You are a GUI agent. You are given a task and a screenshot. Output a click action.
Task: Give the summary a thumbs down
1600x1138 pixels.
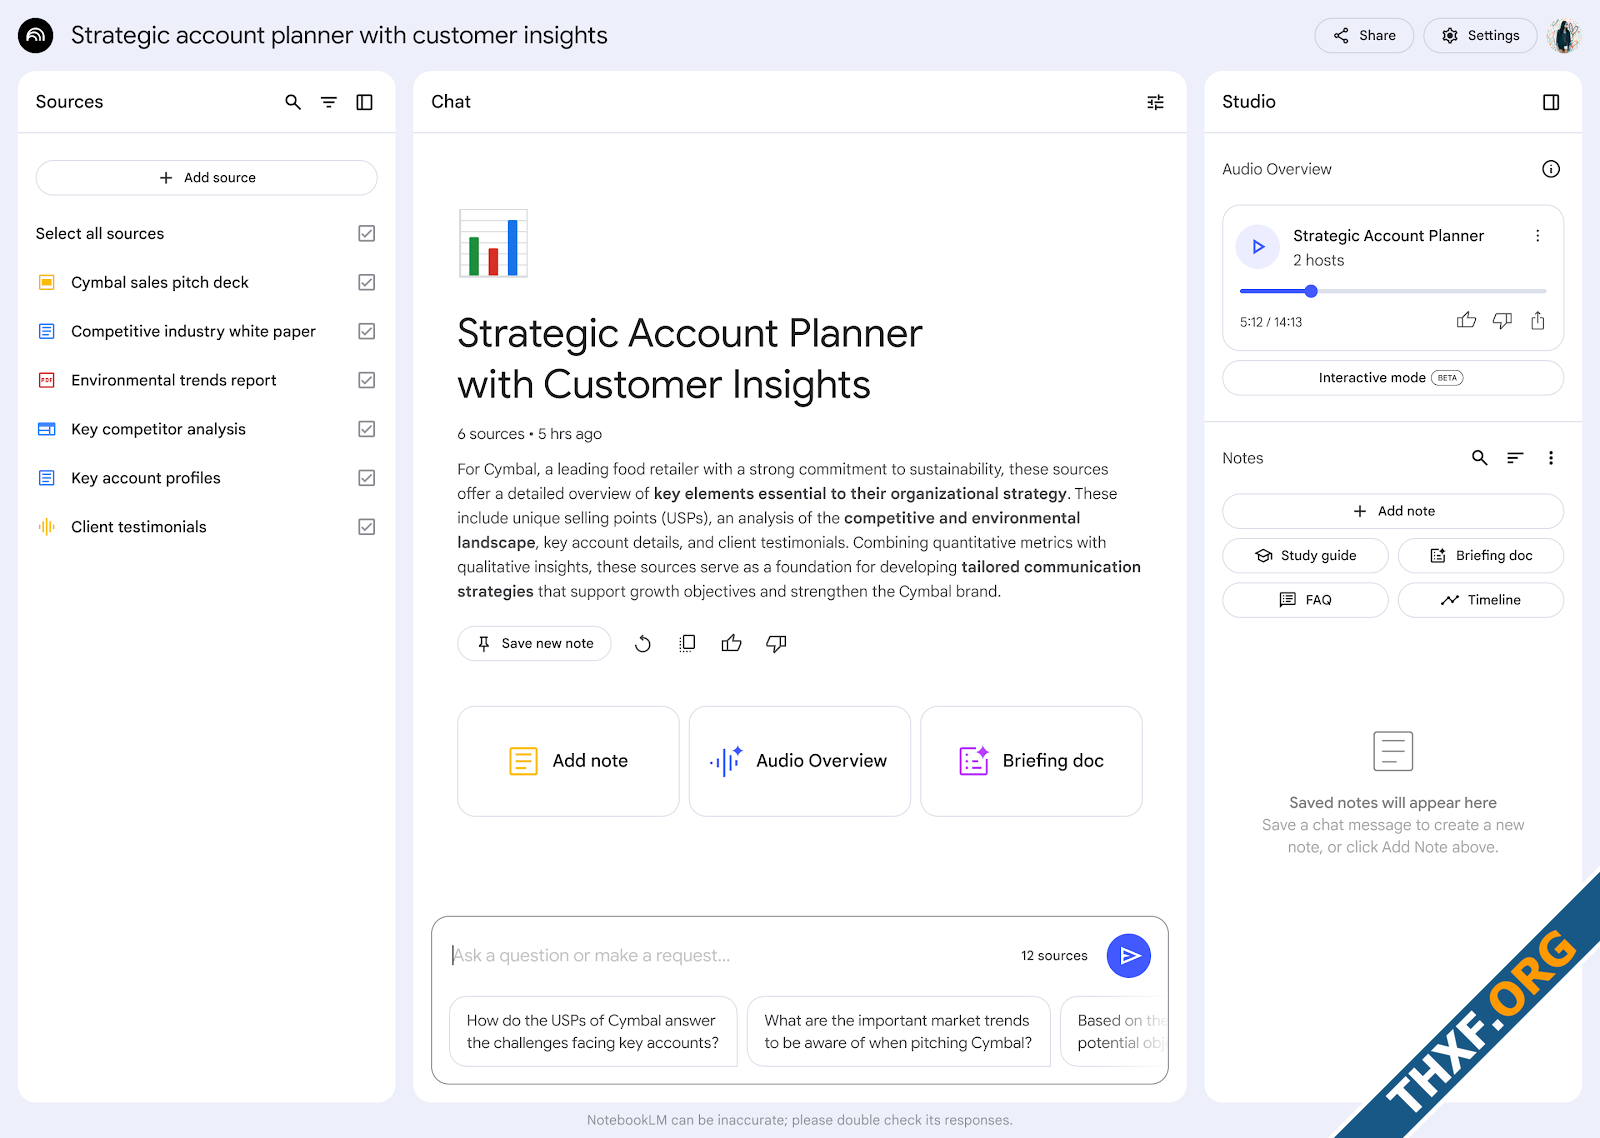tap(776, 644)
